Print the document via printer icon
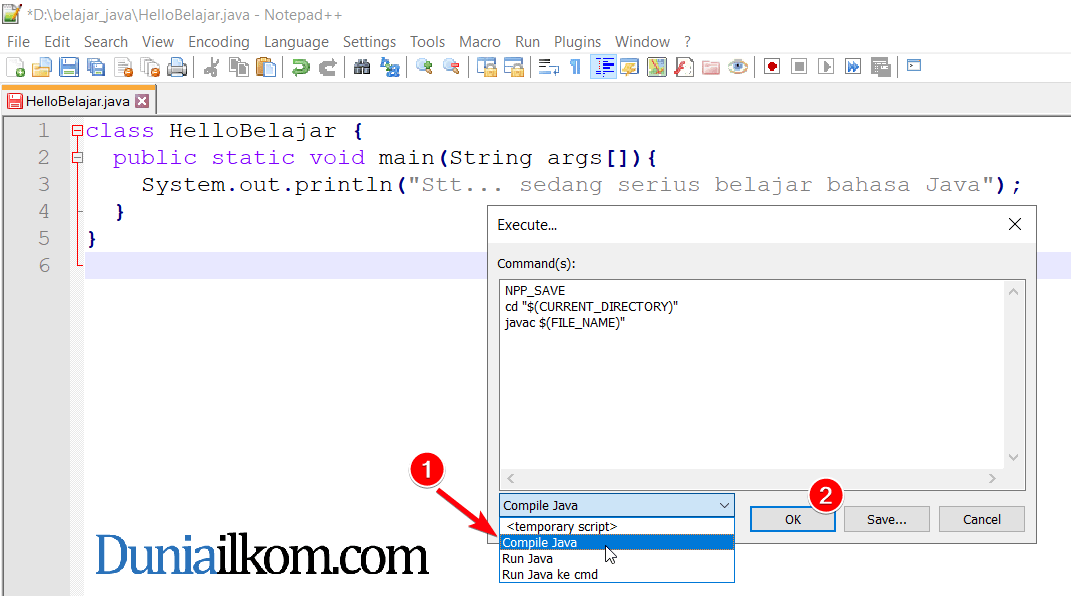This screenshot has width=1071, height=596. pos(177,67)
